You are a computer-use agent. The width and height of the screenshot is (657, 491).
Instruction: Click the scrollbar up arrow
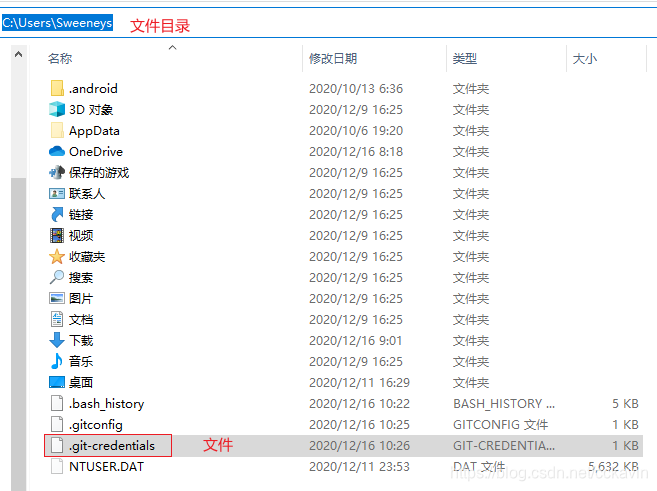point(18,54)
